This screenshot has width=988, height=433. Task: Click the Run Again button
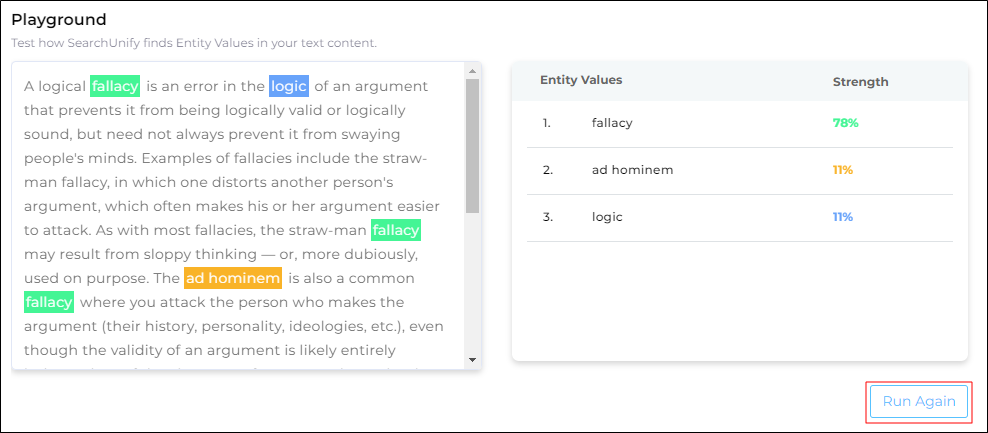918,401
